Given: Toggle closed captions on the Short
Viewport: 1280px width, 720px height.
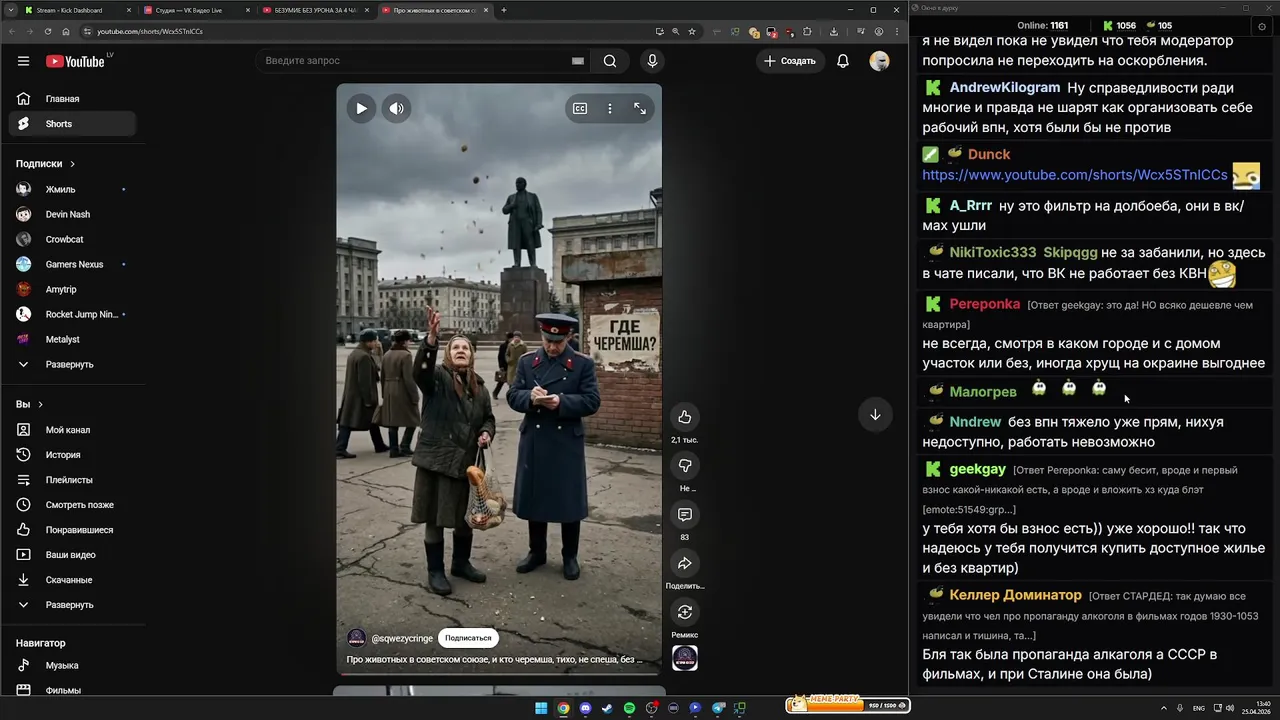Looking at the screenshot, I should point(580,108).
